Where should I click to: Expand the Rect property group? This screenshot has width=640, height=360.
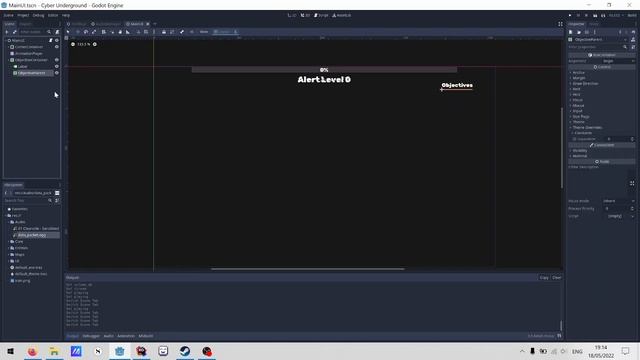575,89
